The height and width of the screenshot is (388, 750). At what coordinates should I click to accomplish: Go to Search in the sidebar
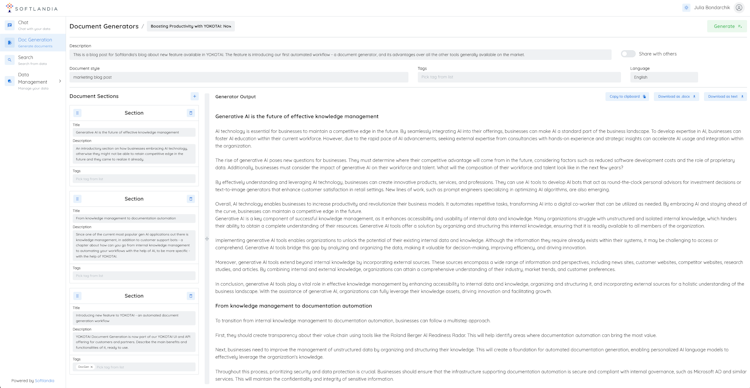pos(33,60)
